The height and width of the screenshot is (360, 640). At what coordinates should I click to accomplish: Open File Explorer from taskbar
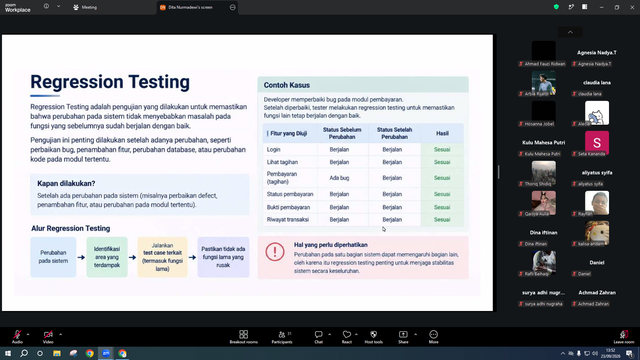[57, 353]
